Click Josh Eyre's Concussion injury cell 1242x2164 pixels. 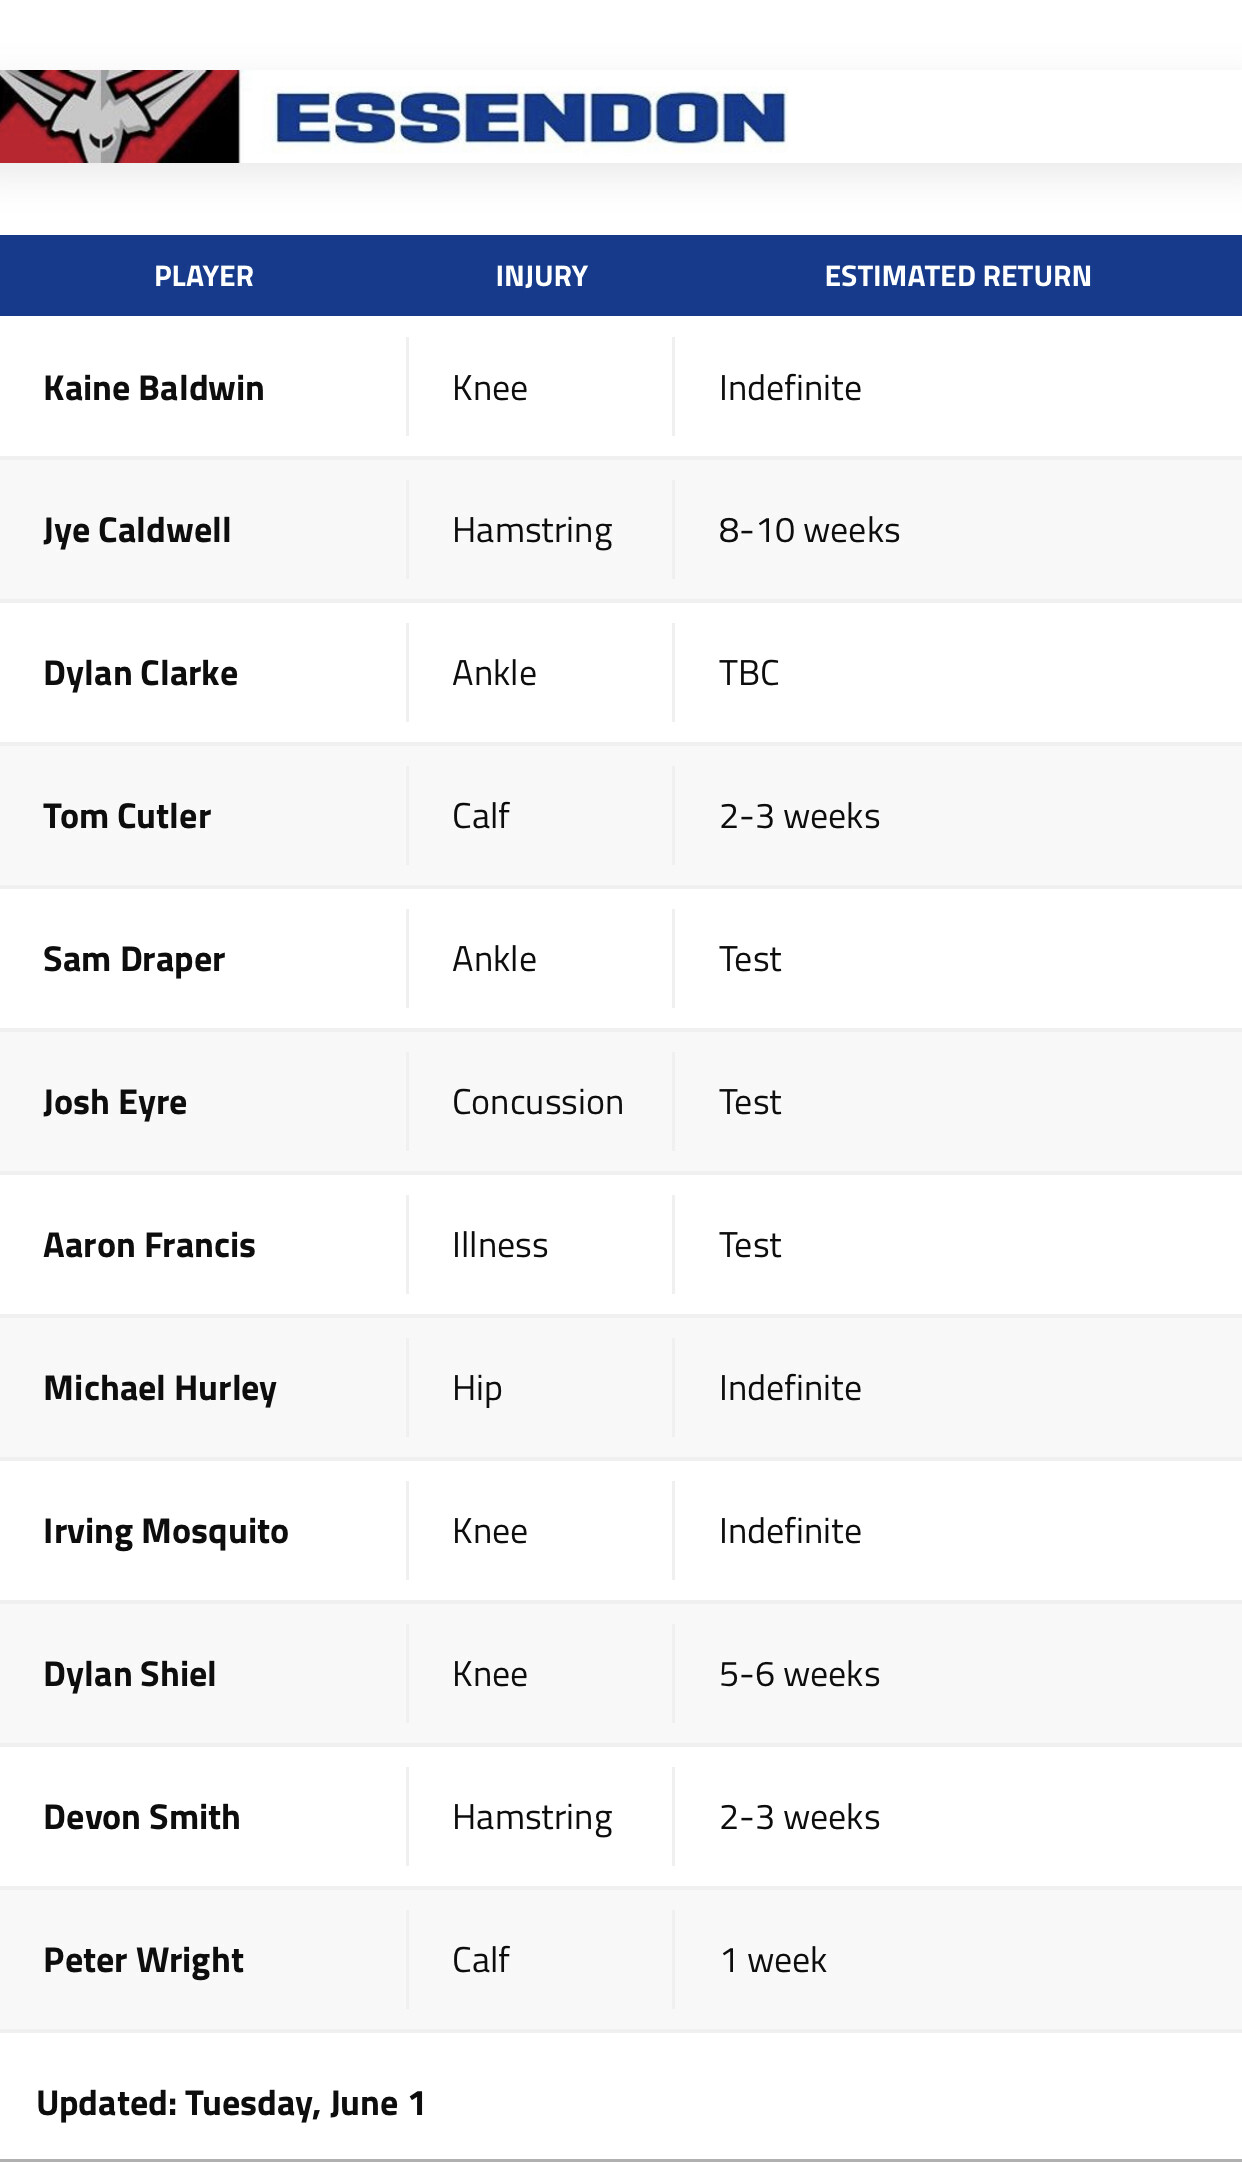coord(538,1102)
